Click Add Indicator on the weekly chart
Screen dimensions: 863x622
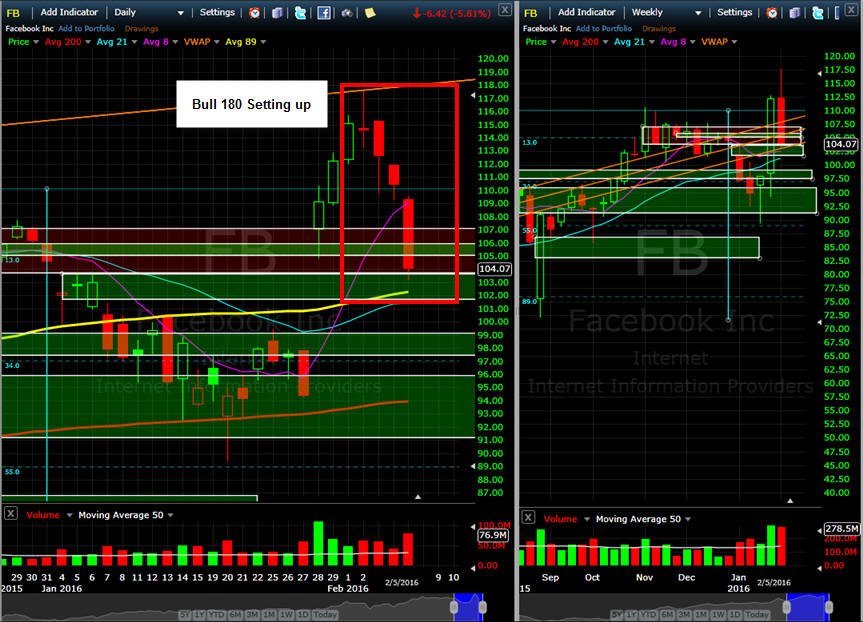[586, 12]
